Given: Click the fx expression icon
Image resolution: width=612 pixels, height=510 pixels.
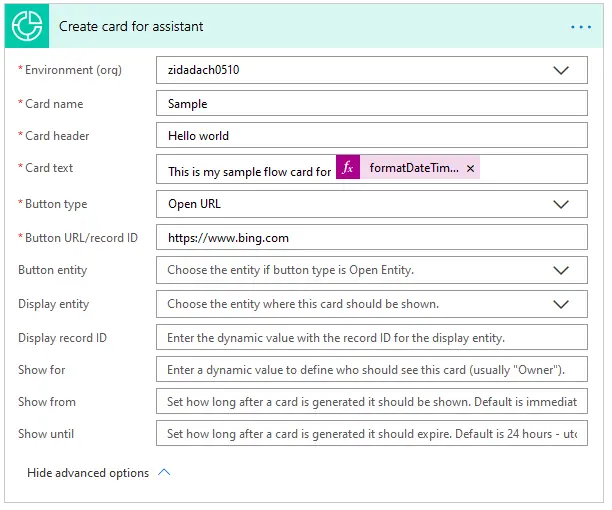Looking at the screenshot, I should pyautogui.click(x=348, y=169).
